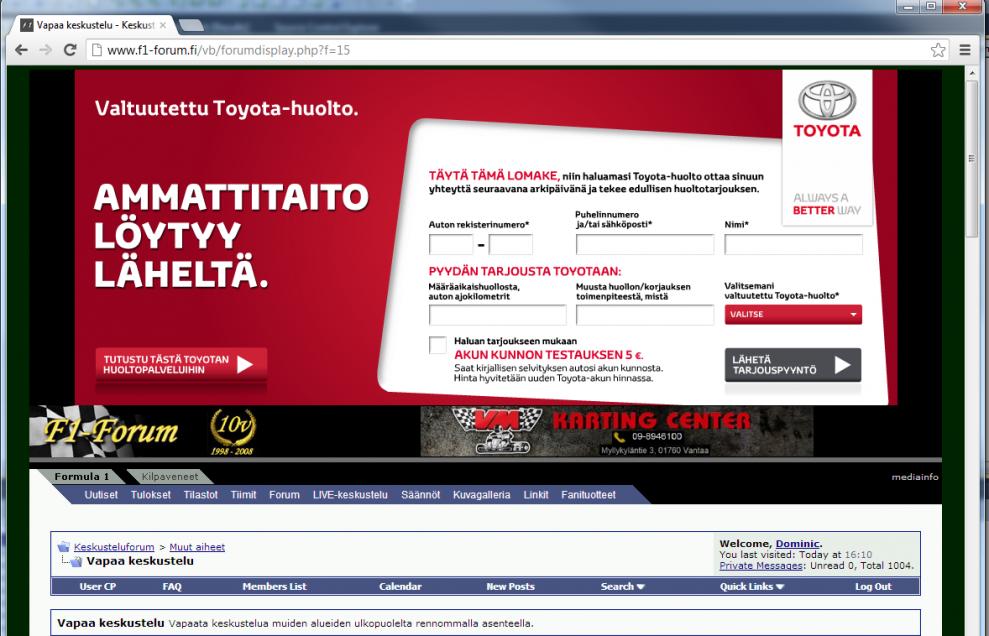Expand the Search dropdown in forum navbar

(x=622, y=586)
